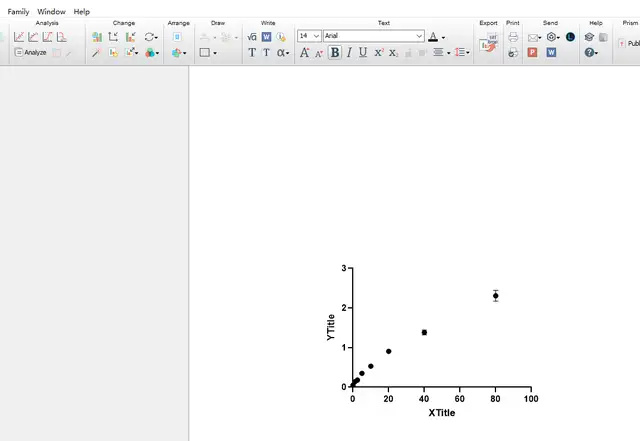Click the X axis label 100

tap(531, 399)
